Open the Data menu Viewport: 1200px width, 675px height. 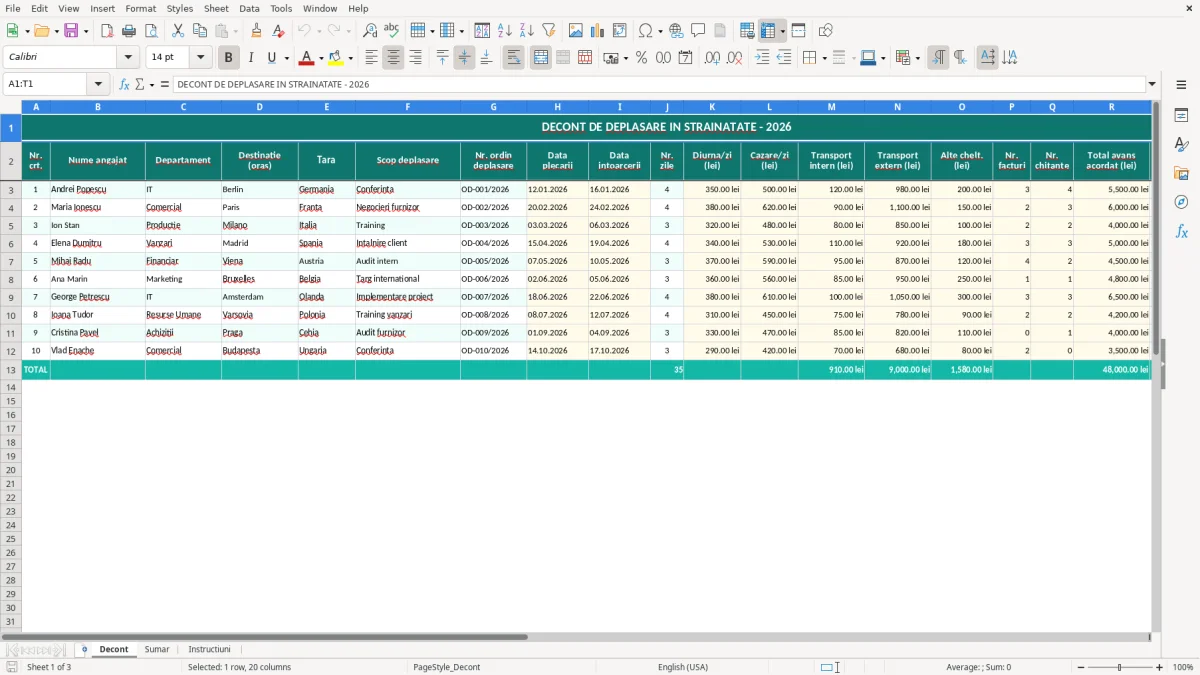(249, 8)
